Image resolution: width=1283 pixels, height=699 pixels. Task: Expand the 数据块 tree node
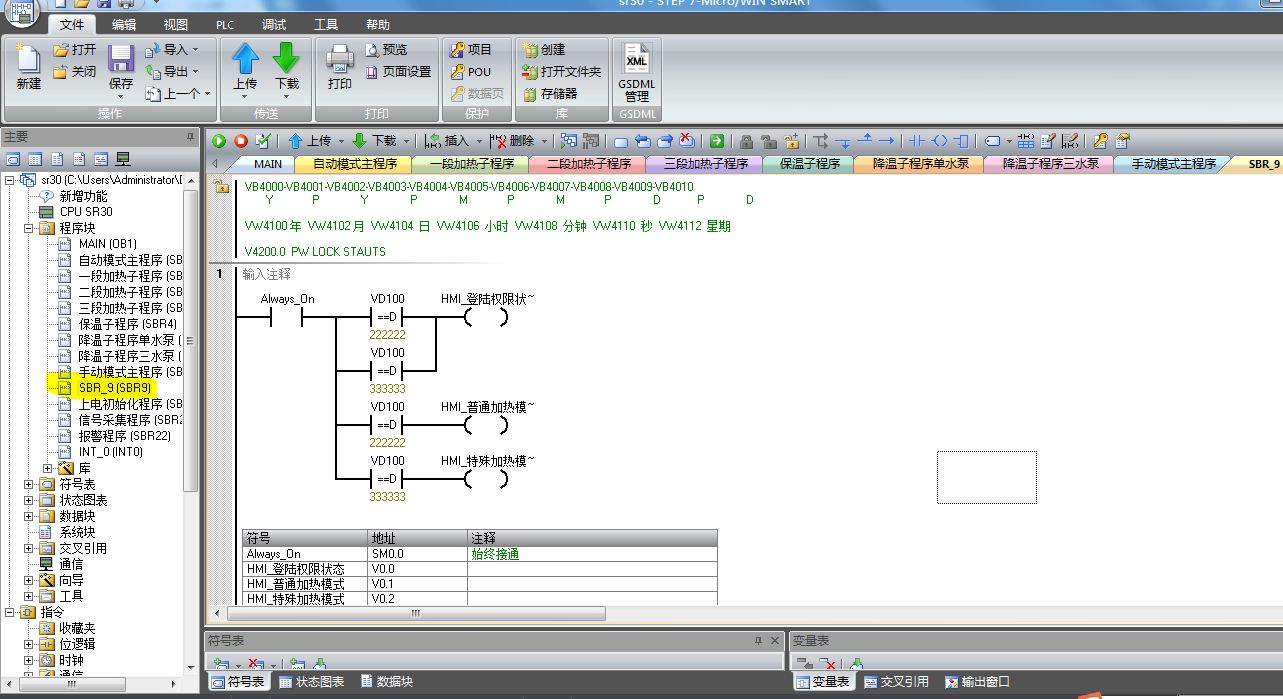(29, 516)
